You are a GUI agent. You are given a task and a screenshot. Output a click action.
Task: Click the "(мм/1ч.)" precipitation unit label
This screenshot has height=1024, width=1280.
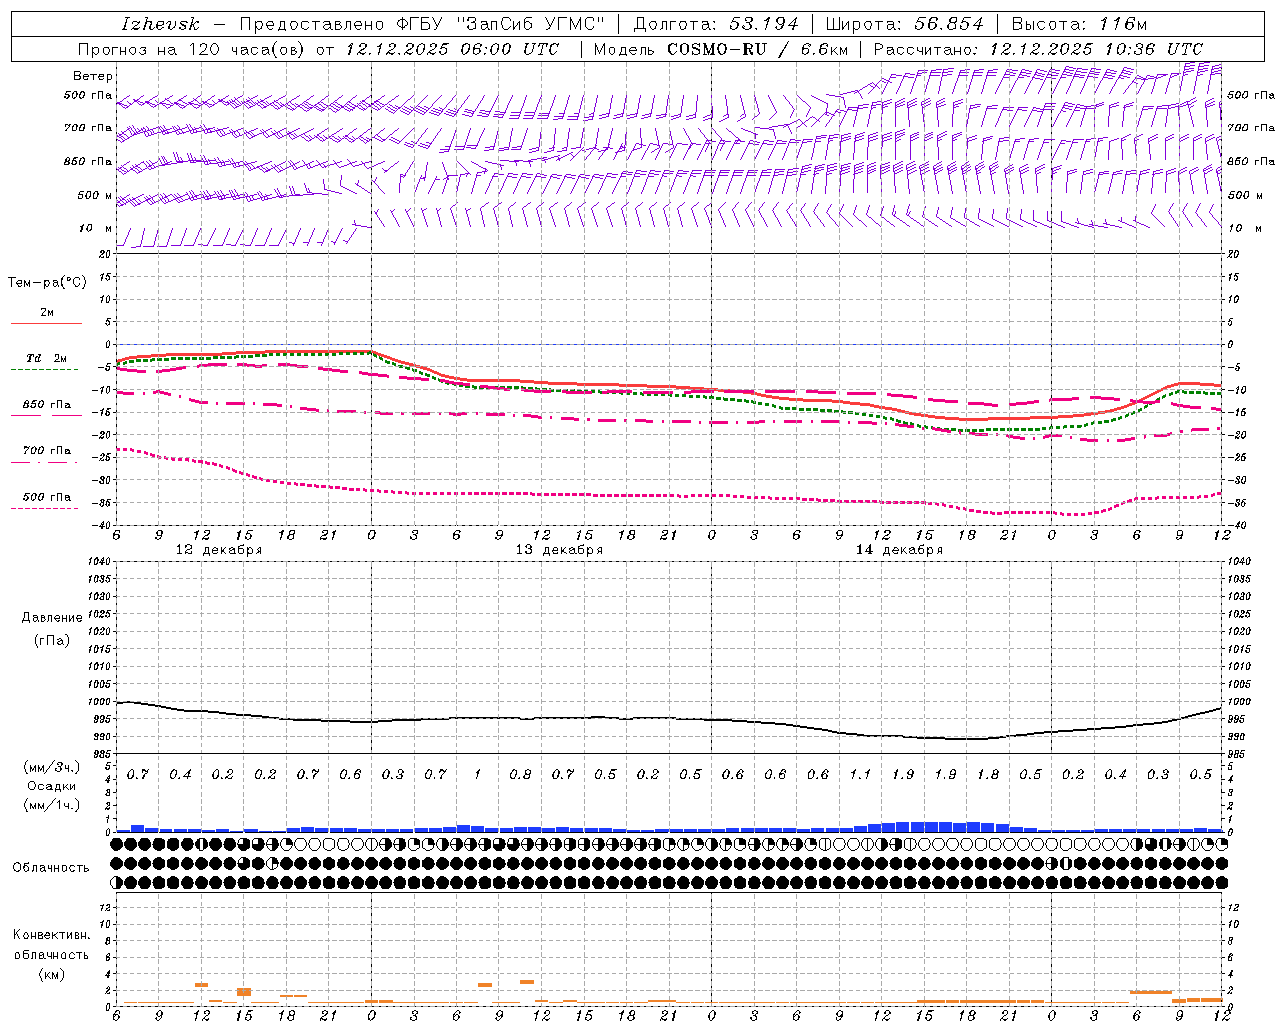52,804
